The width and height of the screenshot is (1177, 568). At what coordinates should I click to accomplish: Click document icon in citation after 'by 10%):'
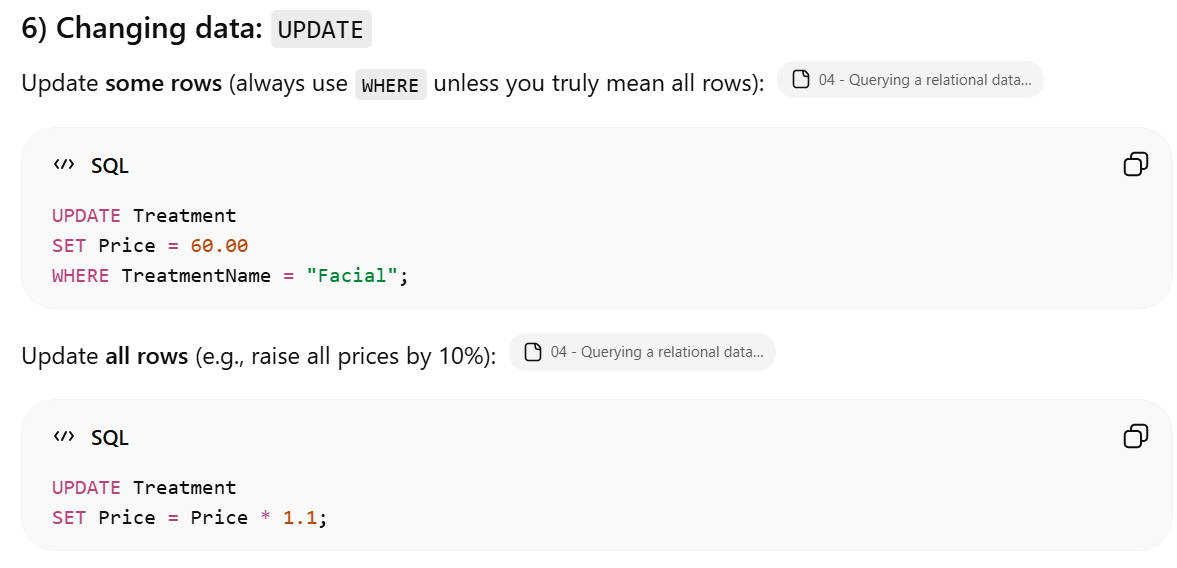pyautogui.click(x=533, y=352)
